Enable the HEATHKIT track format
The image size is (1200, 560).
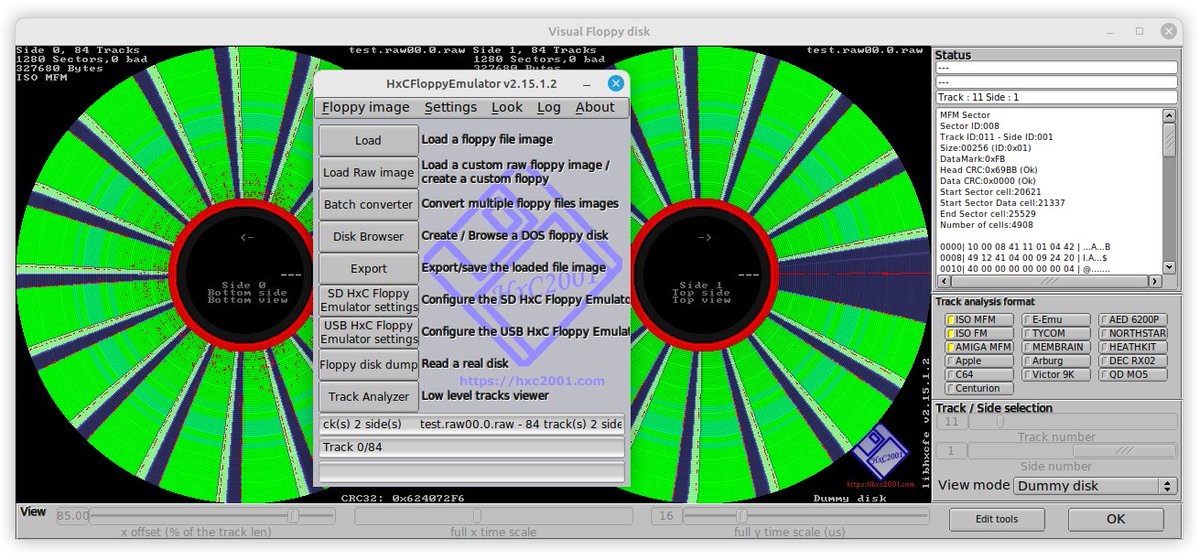pyautogui.click(x=1133, y=348)
